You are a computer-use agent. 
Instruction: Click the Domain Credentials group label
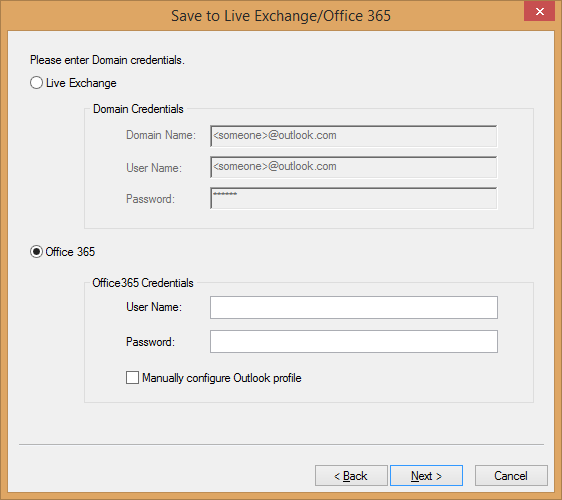[x=138, y=109]
